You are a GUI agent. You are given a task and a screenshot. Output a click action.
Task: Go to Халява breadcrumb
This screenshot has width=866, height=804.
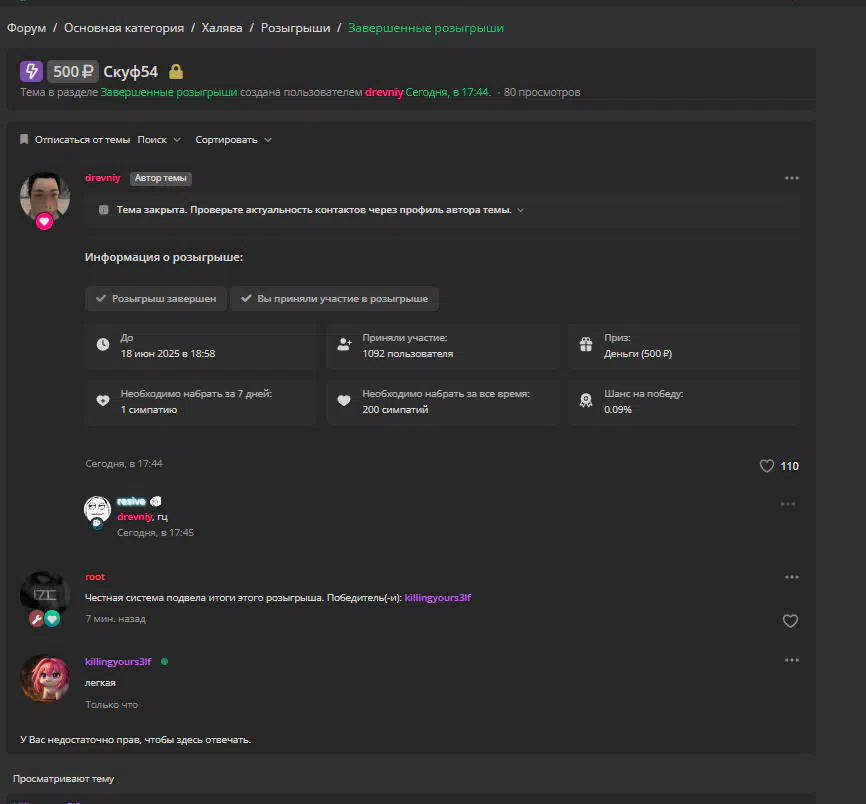[221, 28]
